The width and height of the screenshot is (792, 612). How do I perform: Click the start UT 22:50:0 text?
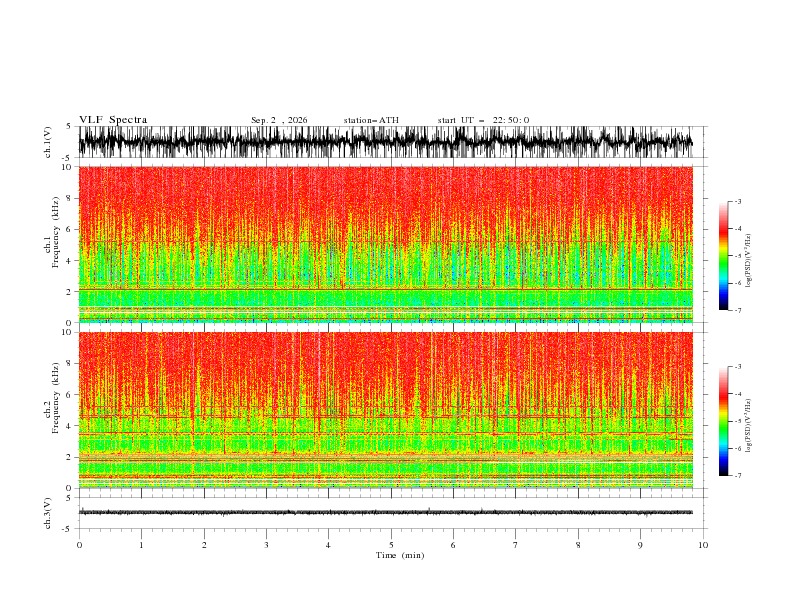[483, 120]
